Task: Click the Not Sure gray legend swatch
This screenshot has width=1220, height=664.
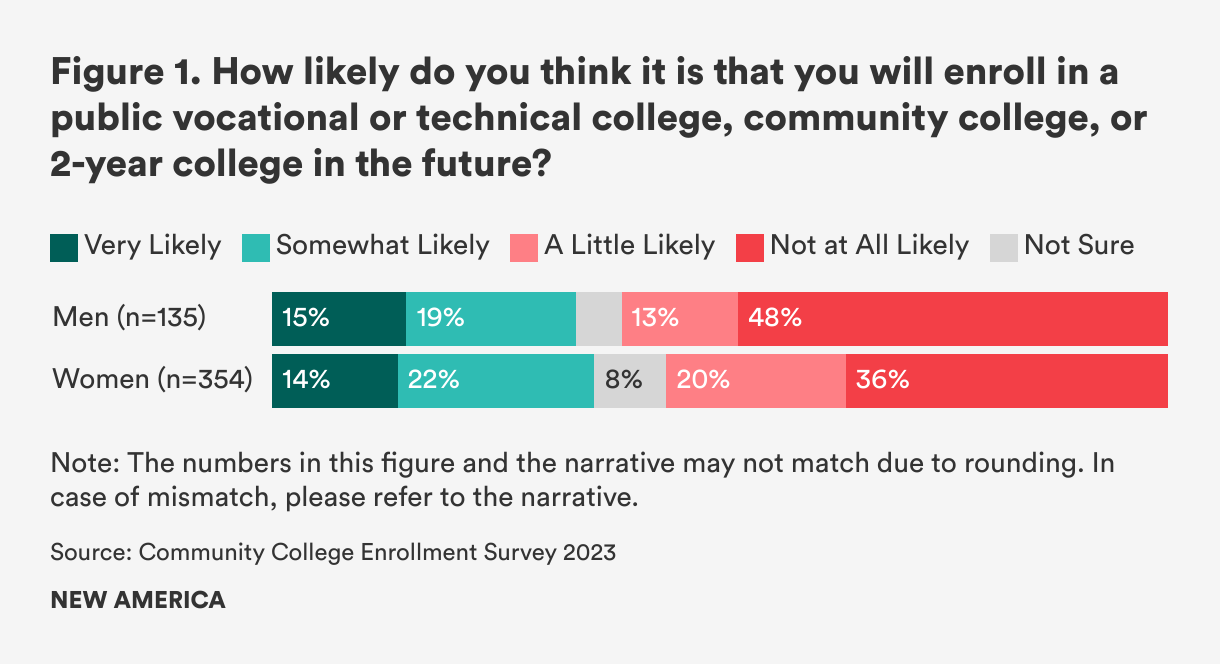Action: (x=1004, y=248)
